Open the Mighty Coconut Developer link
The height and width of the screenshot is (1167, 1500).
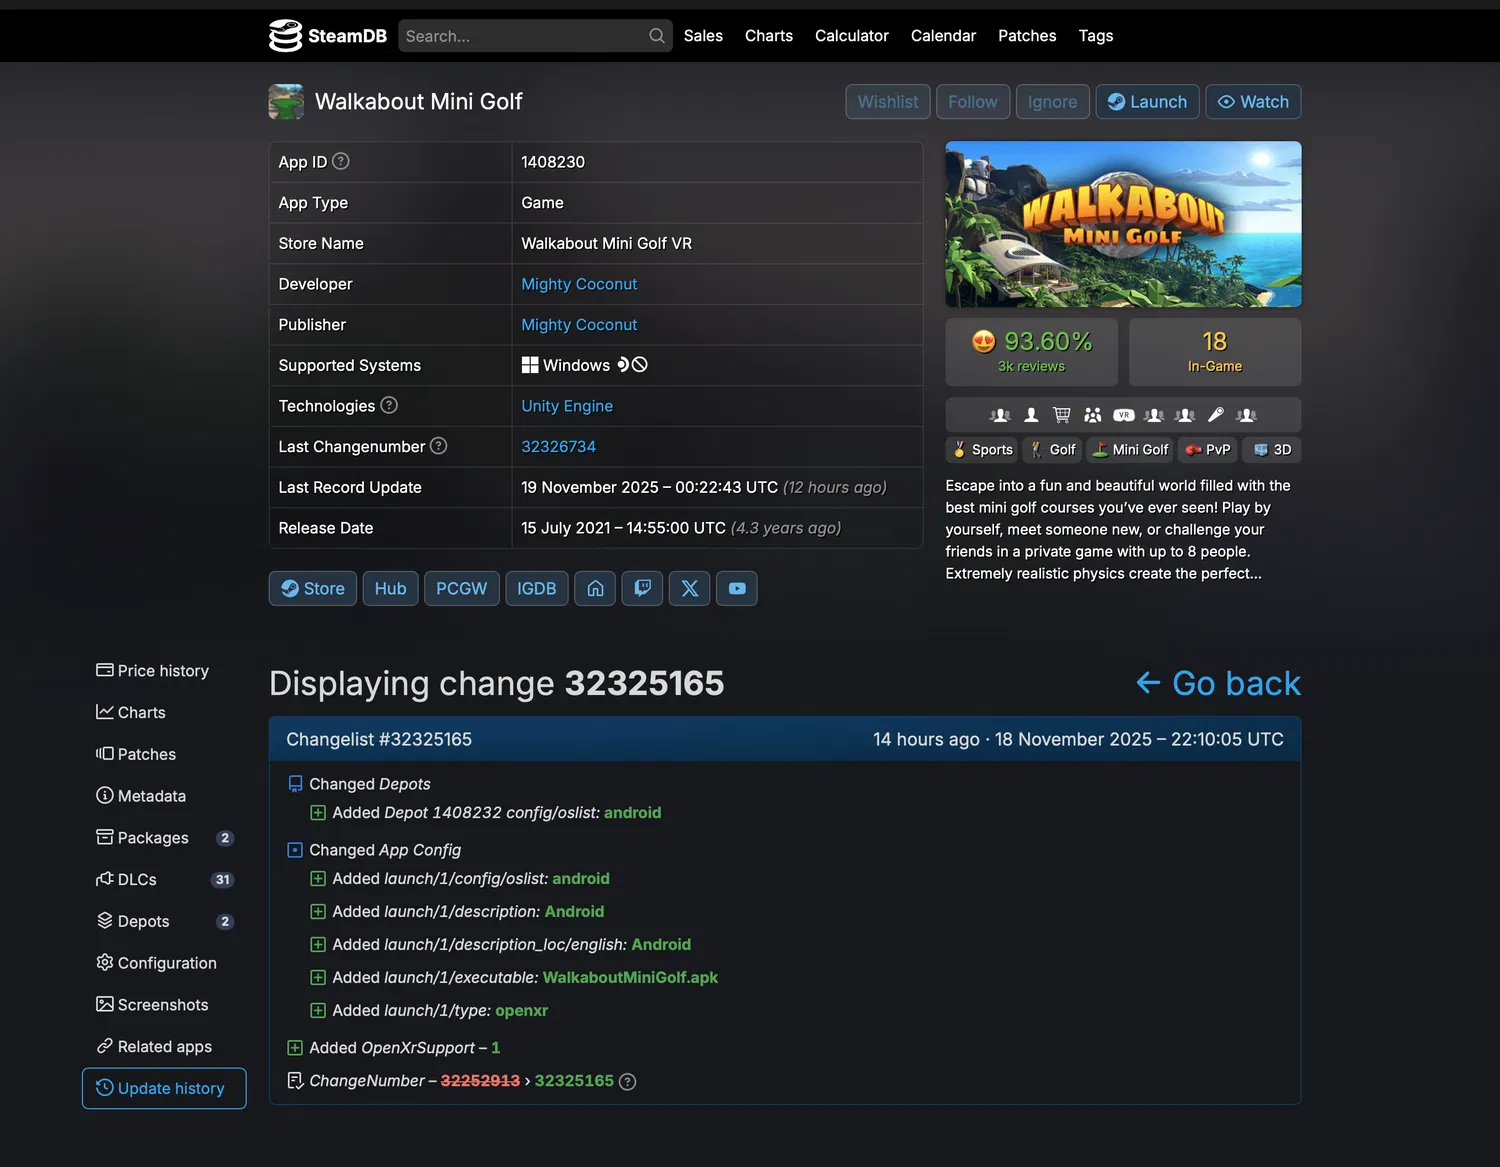(x=579, y=284)
